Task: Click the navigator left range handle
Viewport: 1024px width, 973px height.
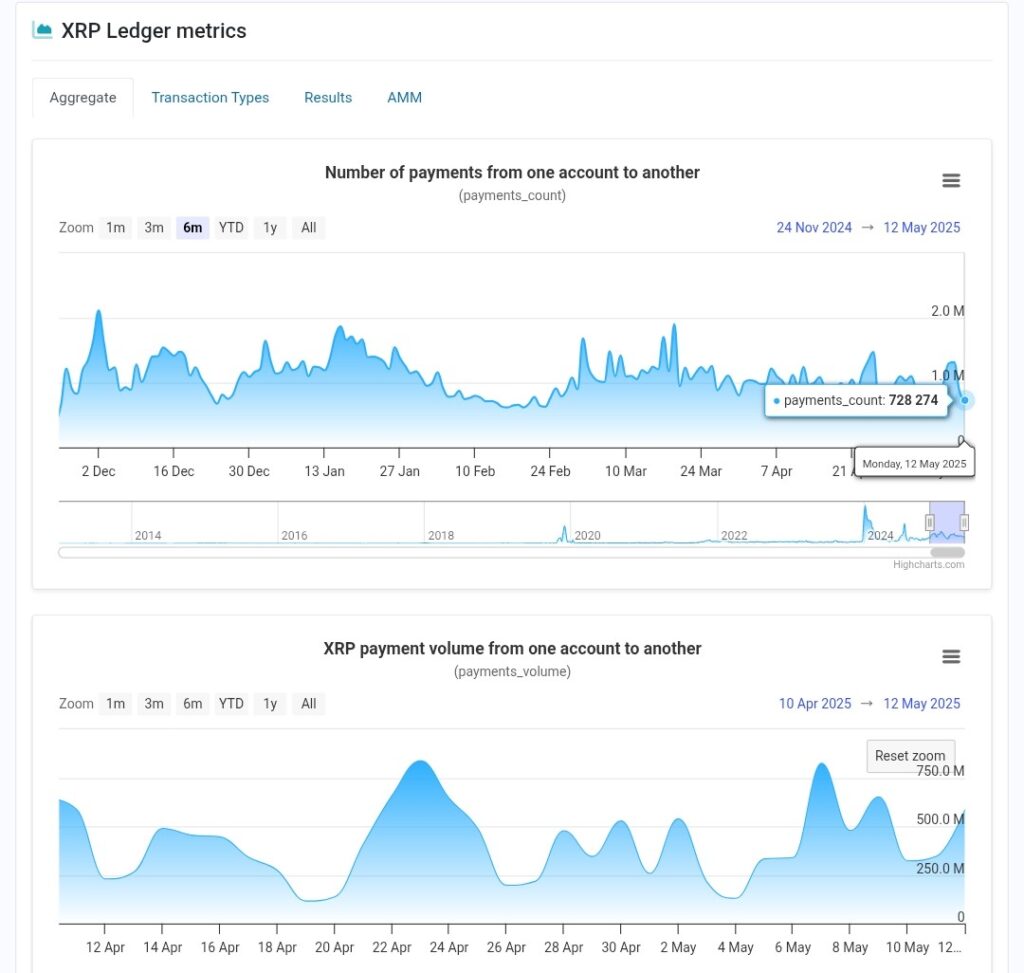Action: coord(929,522)
